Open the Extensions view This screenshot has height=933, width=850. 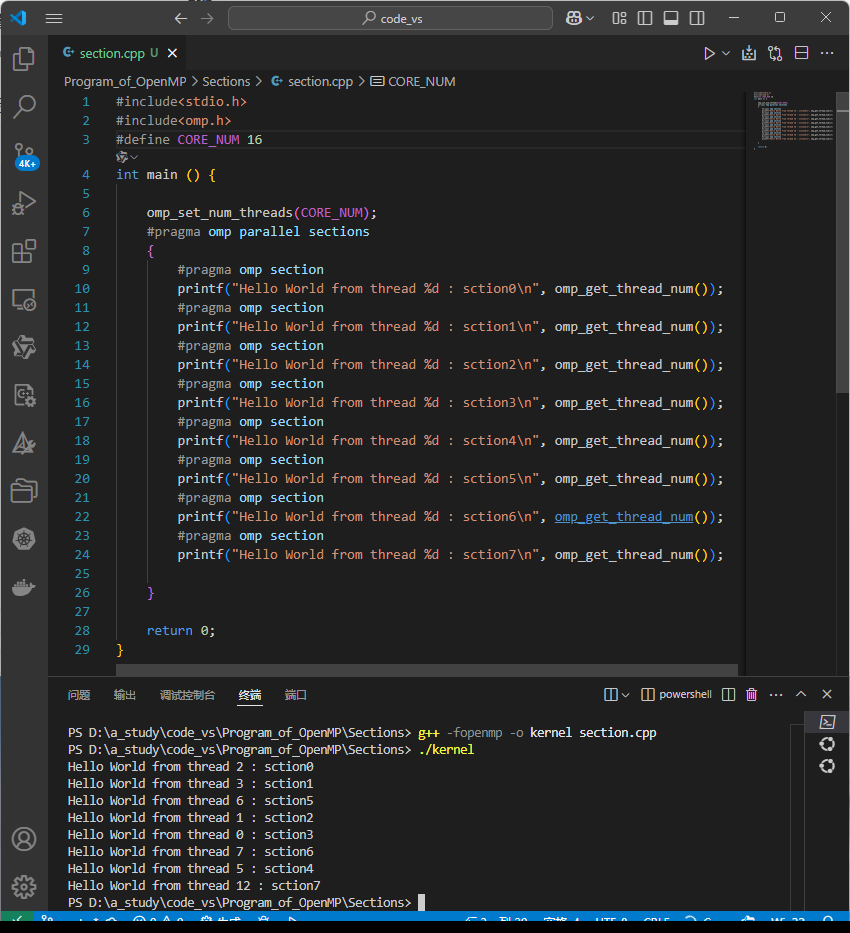[x=24, y=251]
